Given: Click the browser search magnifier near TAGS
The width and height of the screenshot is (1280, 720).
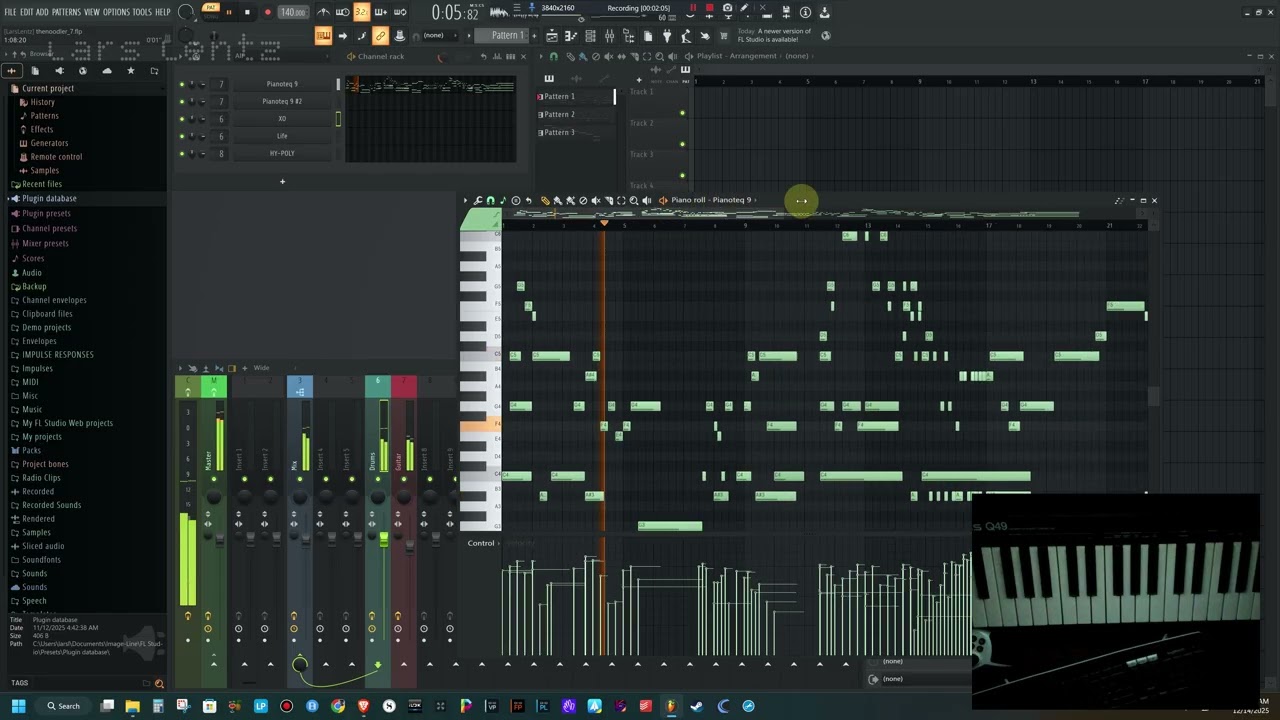Looking at the screenshot, I should point(159,684).
